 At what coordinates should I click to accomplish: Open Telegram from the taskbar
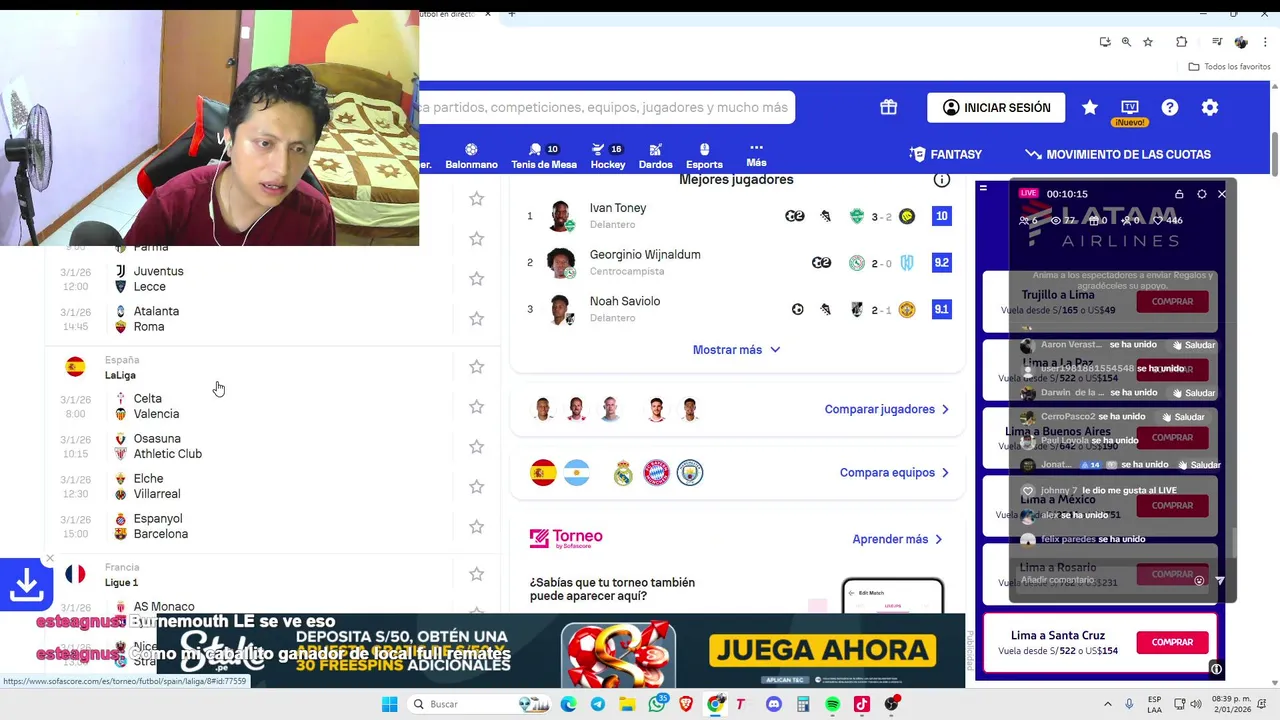(x=598, y=704)
